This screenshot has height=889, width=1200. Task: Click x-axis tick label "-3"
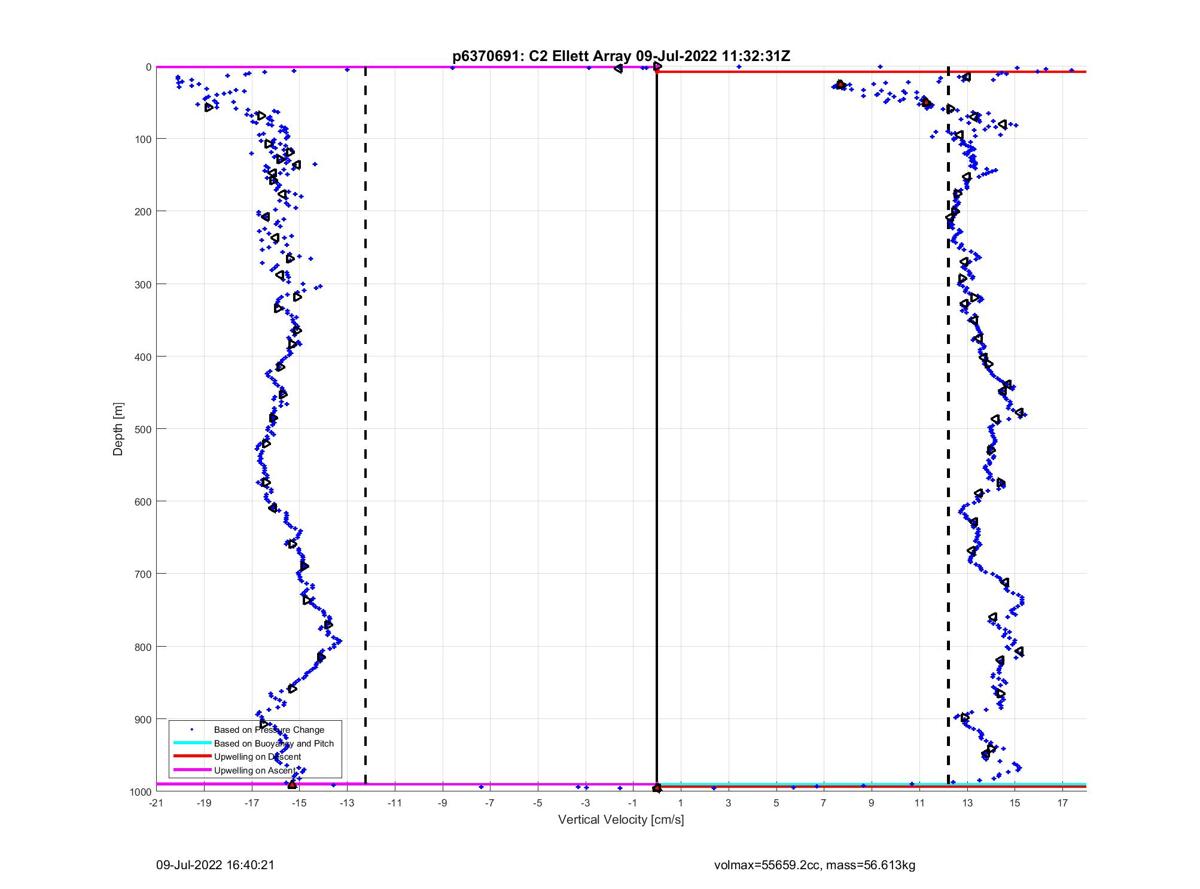pos(585,802)
